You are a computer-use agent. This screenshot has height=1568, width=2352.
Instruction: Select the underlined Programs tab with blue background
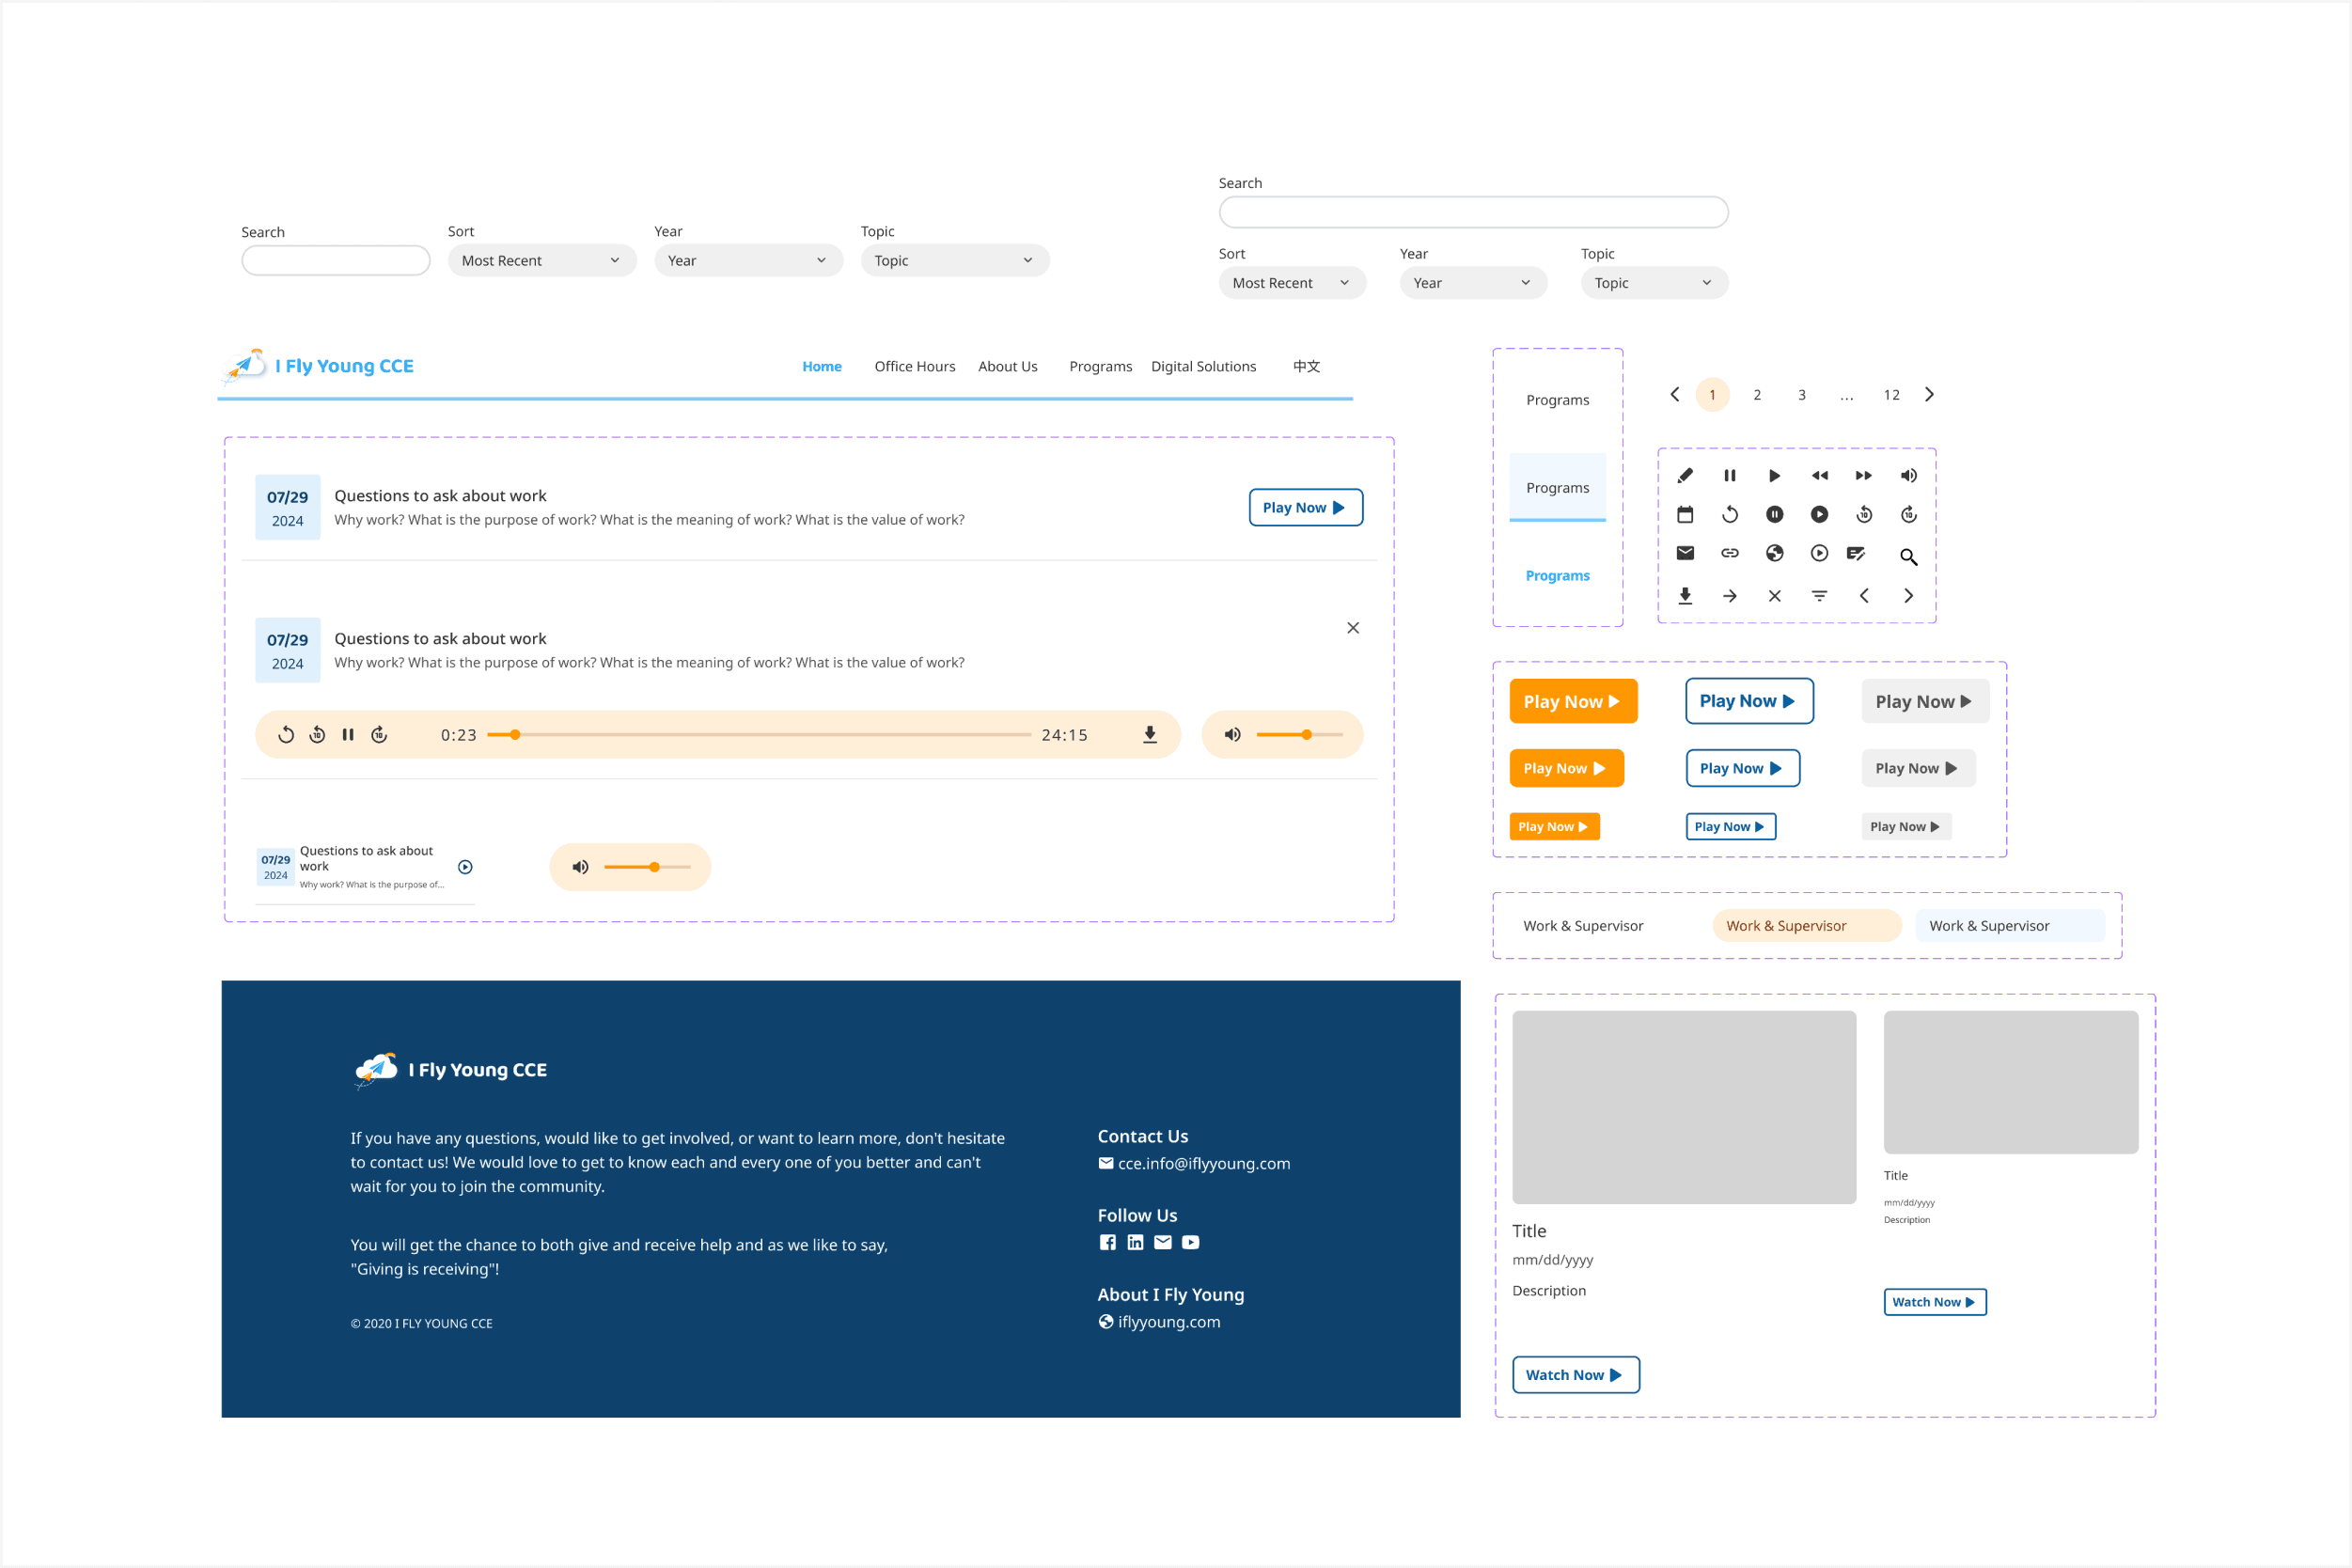[x=1557, y=487]
